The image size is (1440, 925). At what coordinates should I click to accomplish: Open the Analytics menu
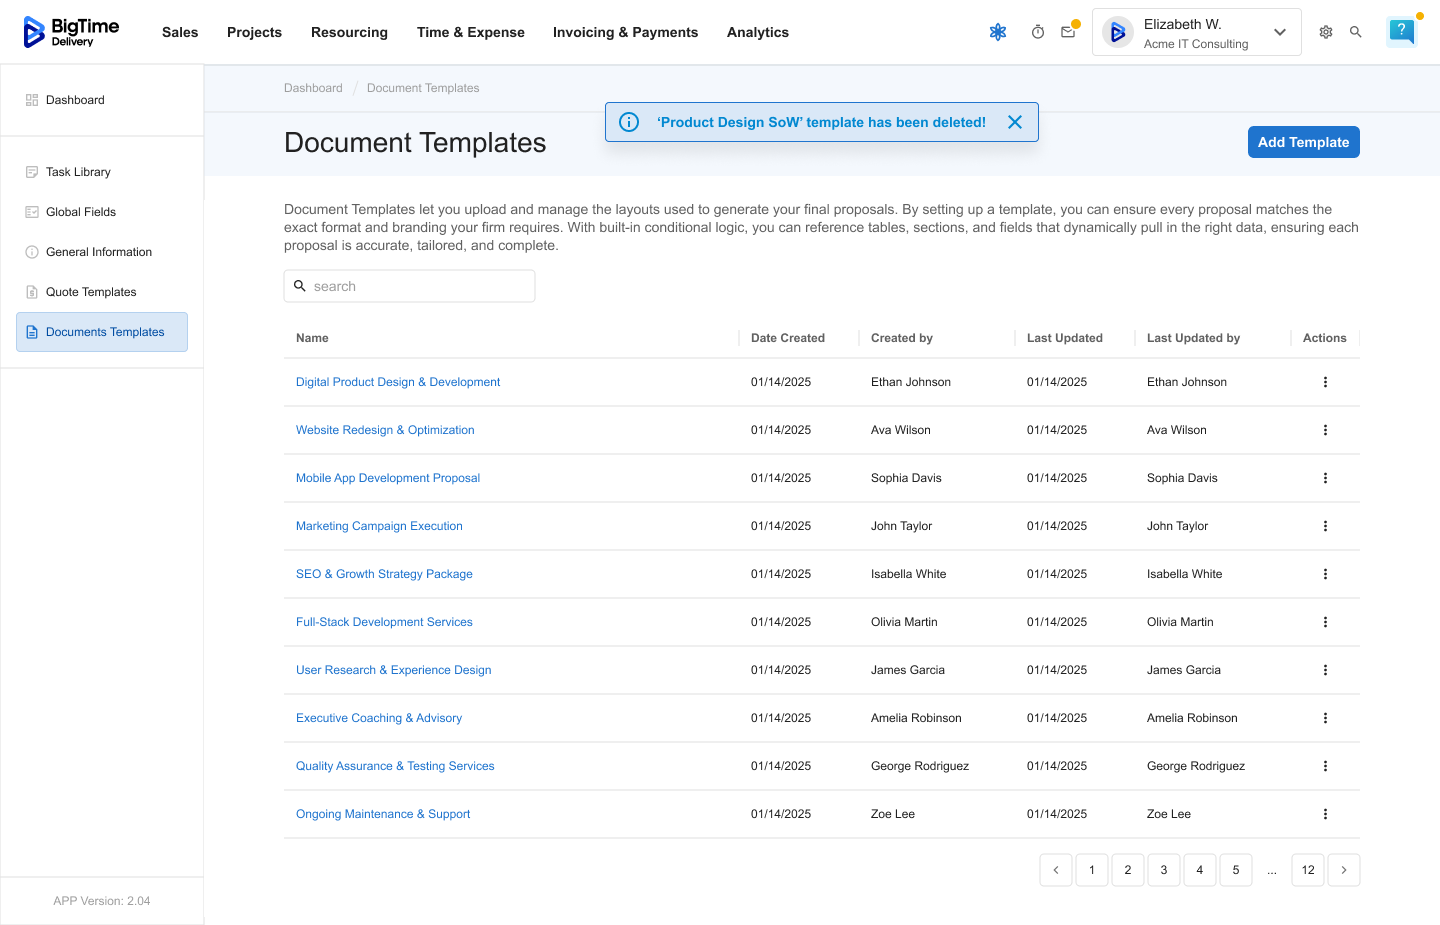tap(757, 32)
